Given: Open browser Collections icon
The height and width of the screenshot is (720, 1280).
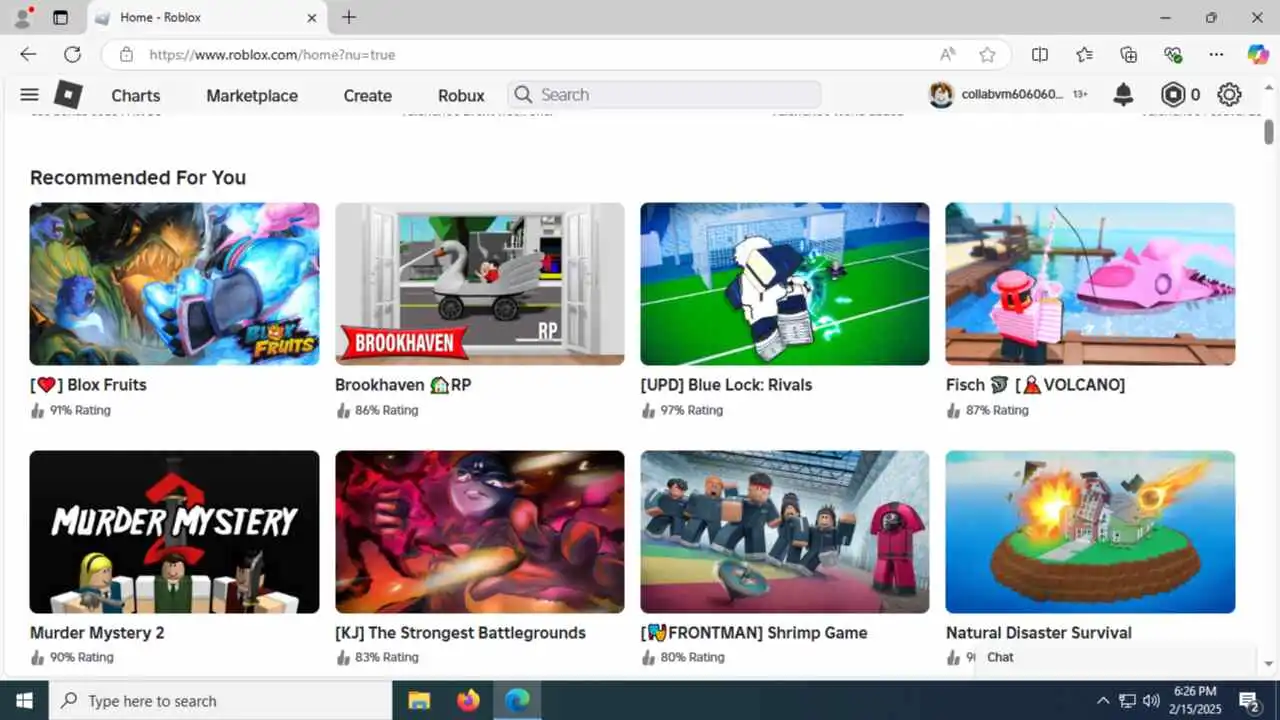Looking at the screenshot, I should [x=1128, y=55].
